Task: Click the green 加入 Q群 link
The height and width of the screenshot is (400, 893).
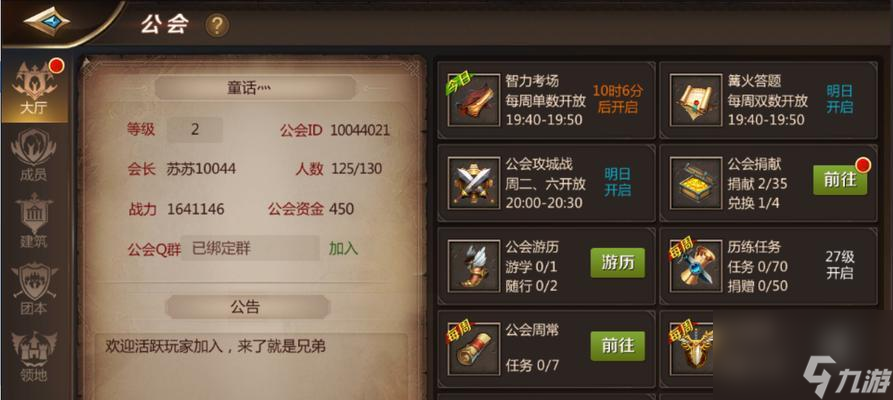Action: [343, 248]
